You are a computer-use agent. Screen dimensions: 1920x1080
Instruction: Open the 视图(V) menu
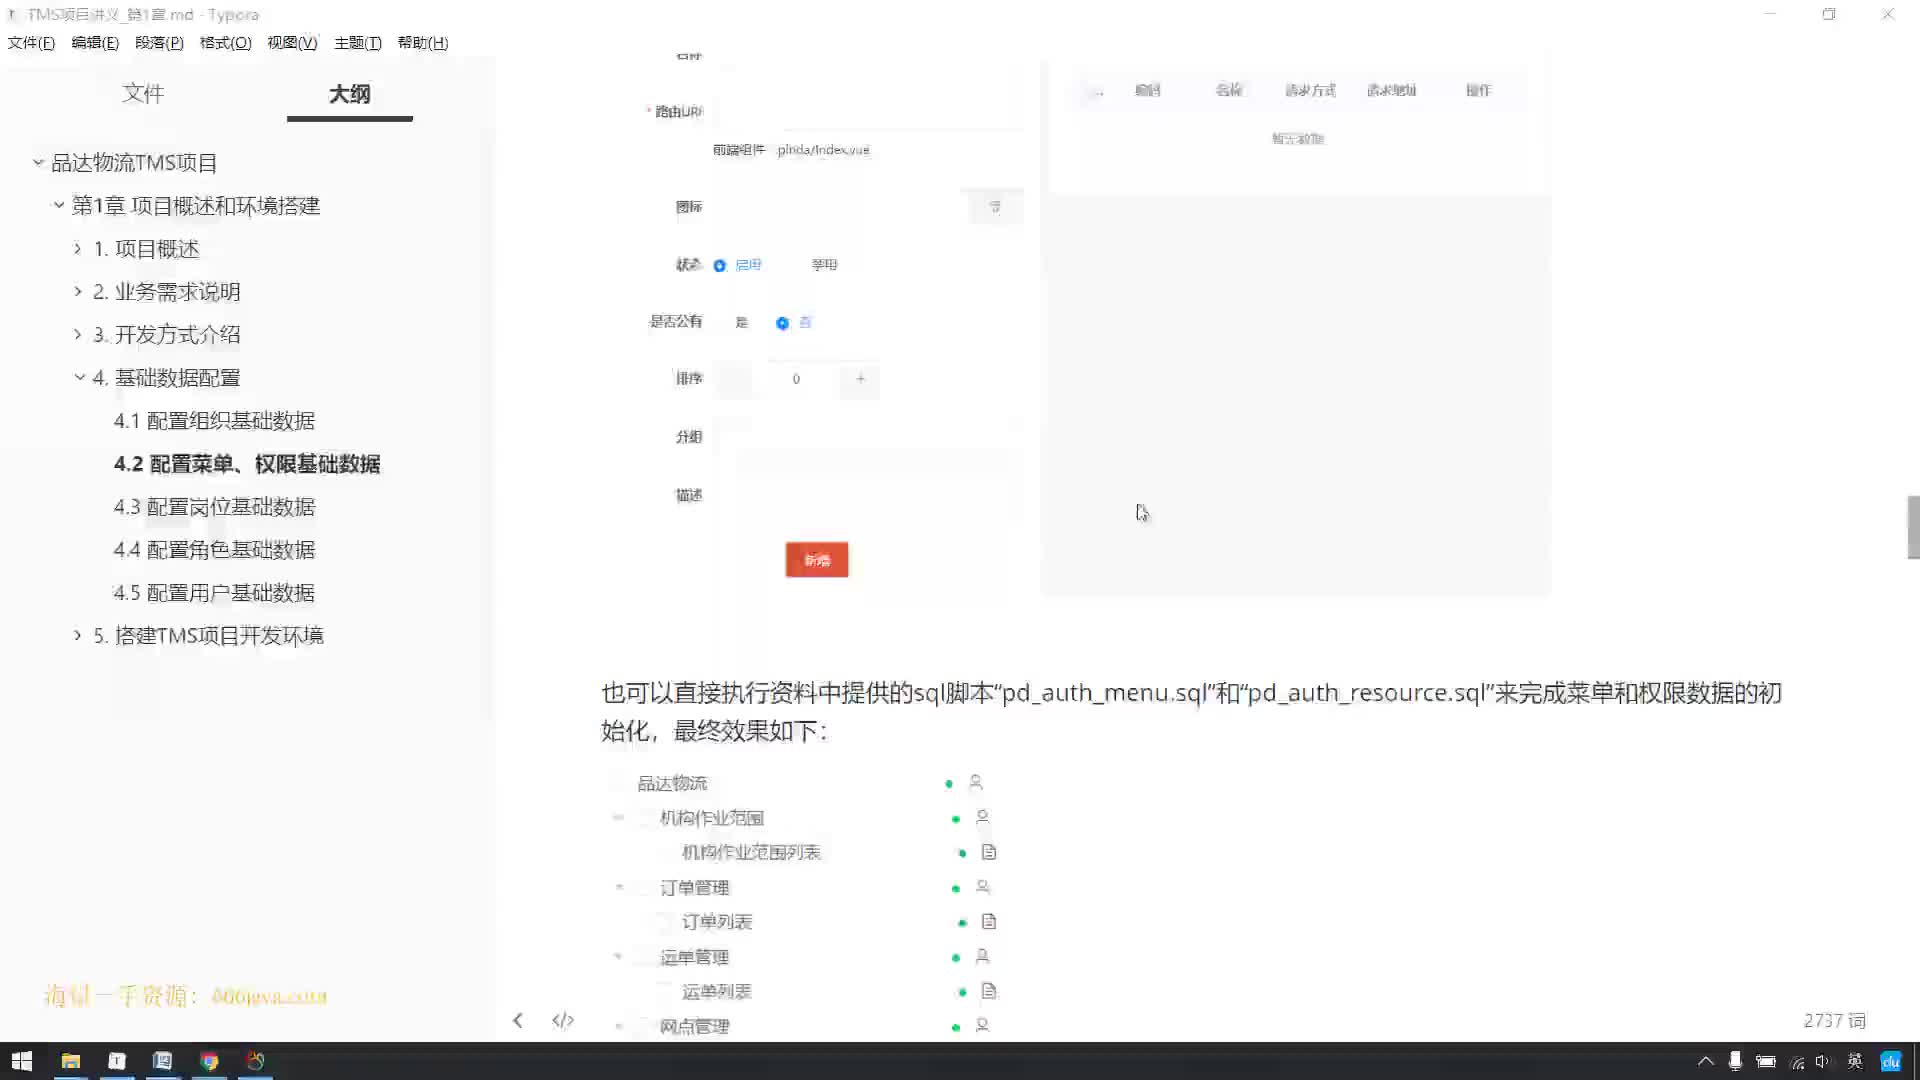coord(292,42)
